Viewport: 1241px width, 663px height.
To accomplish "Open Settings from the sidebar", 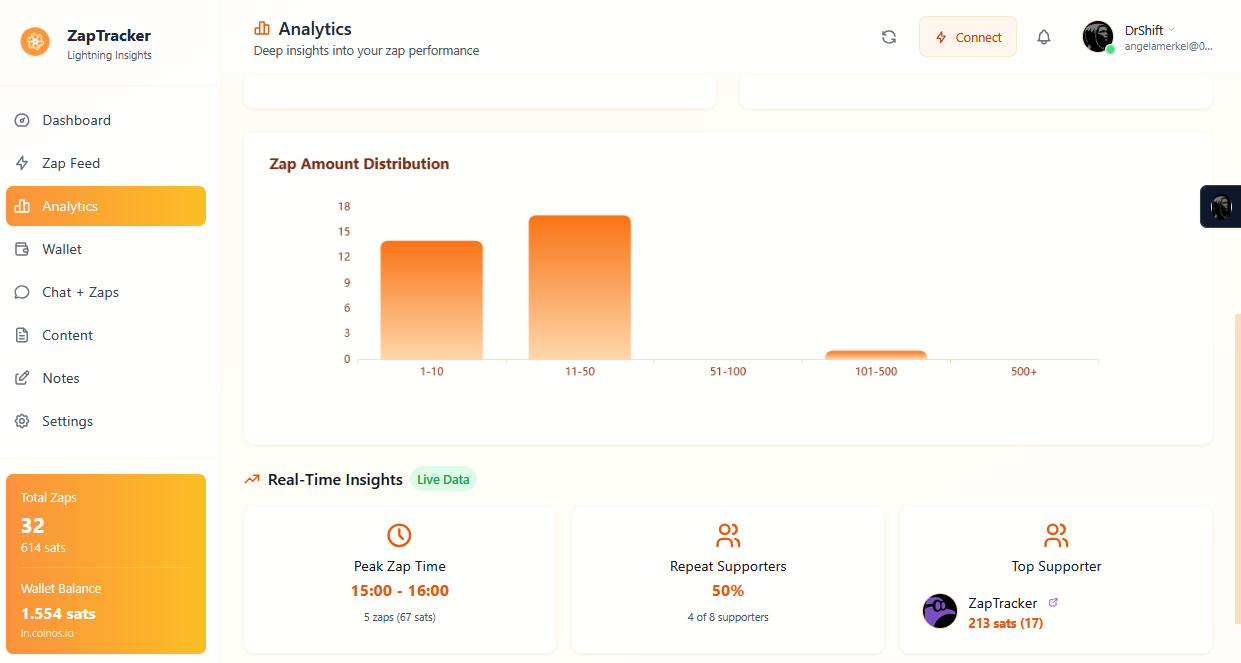I will coord(67,421).
